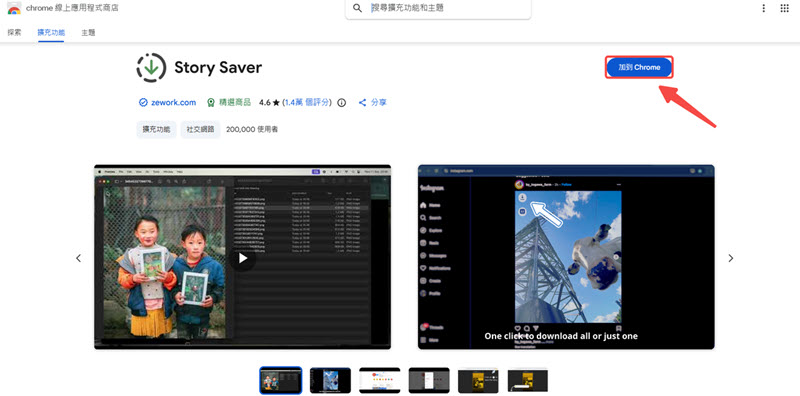Click the Story Saver title text

pyautogui.click(x=218, y=67)
